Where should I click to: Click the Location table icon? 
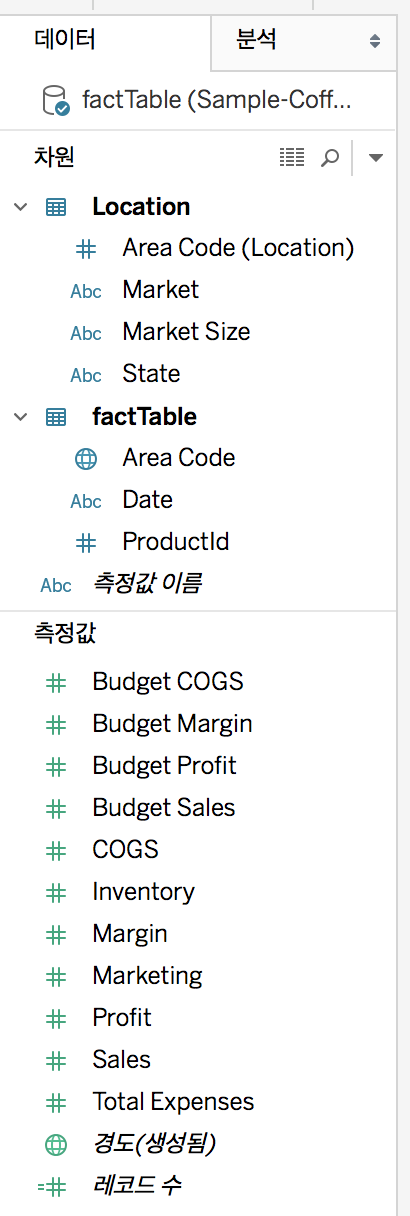(x=56, y=207)
